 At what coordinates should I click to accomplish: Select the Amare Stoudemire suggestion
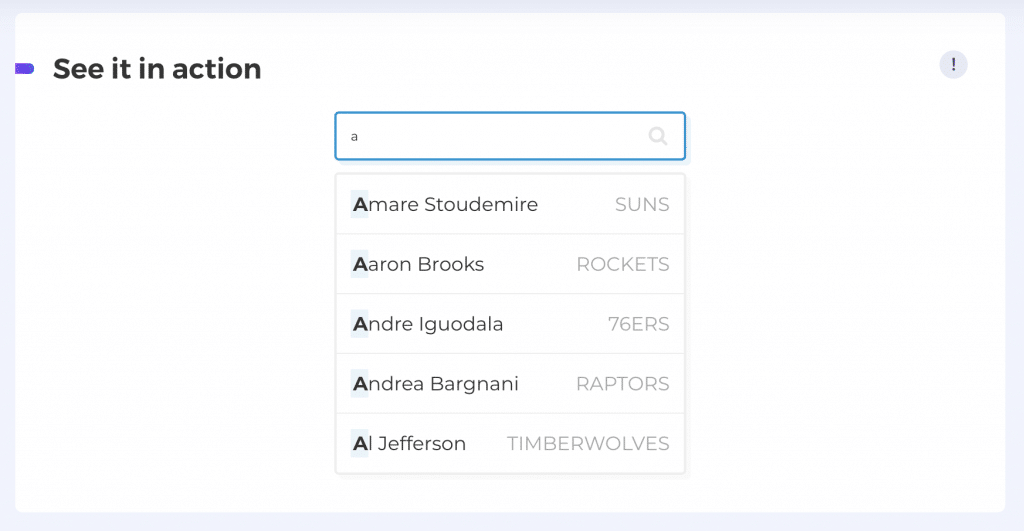pos(510,204)
